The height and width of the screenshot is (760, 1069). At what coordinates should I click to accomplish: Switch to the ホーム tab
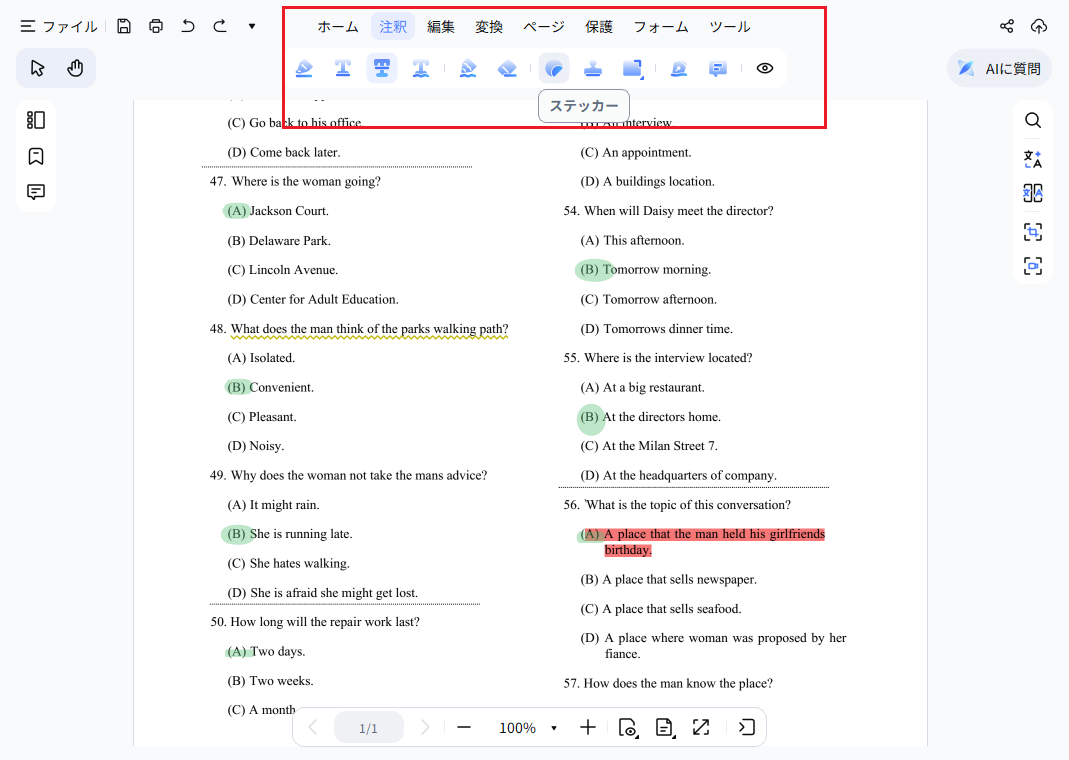[338, 27]
